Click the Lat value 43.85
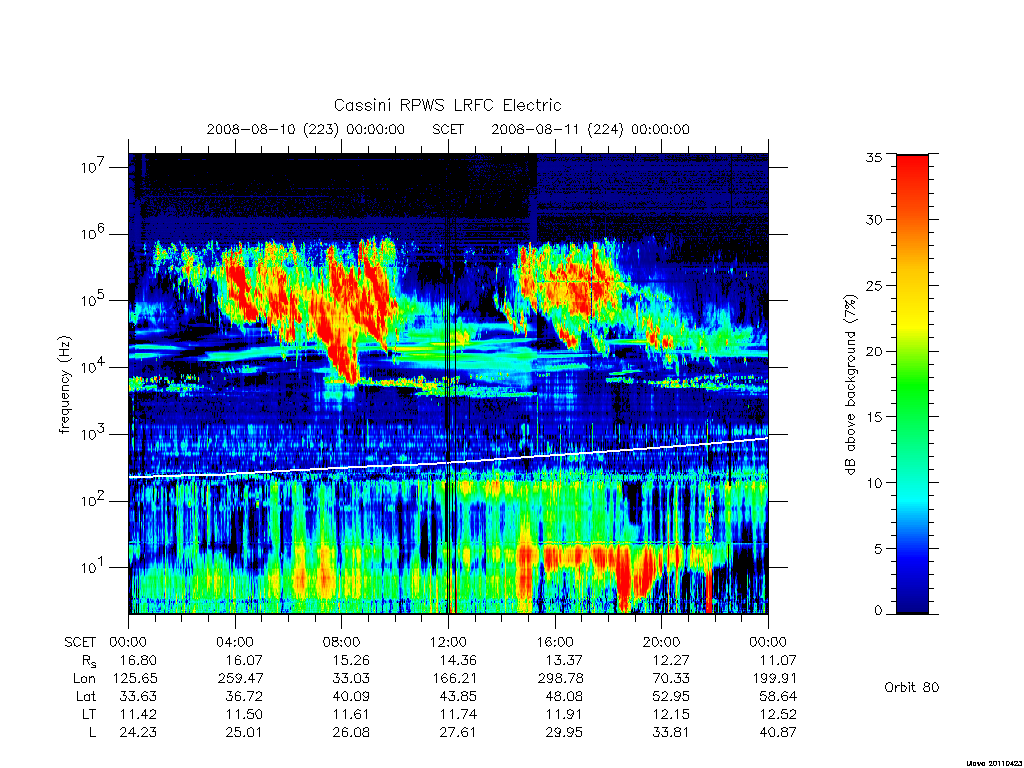 (457, 696)
